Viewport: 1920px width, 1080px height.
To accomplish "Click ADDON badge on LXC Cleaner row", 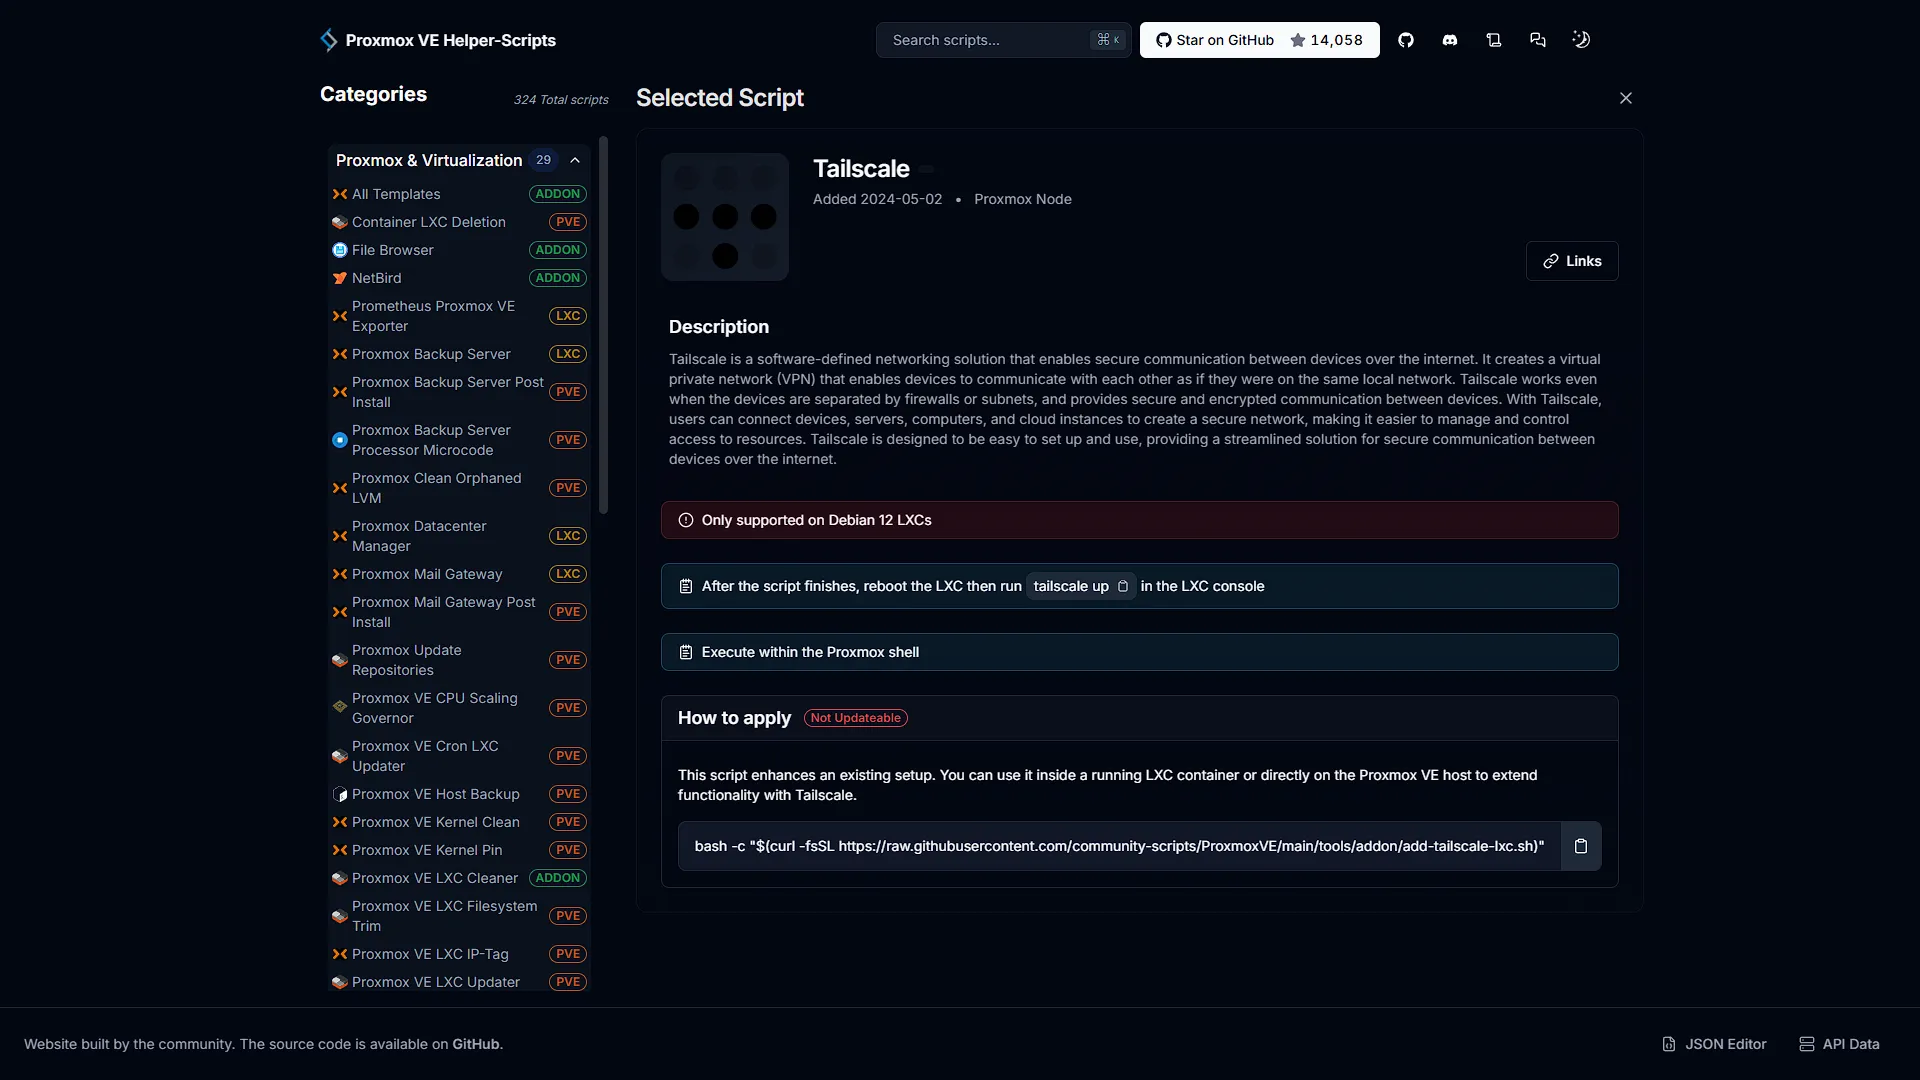I will click(558, 878).
